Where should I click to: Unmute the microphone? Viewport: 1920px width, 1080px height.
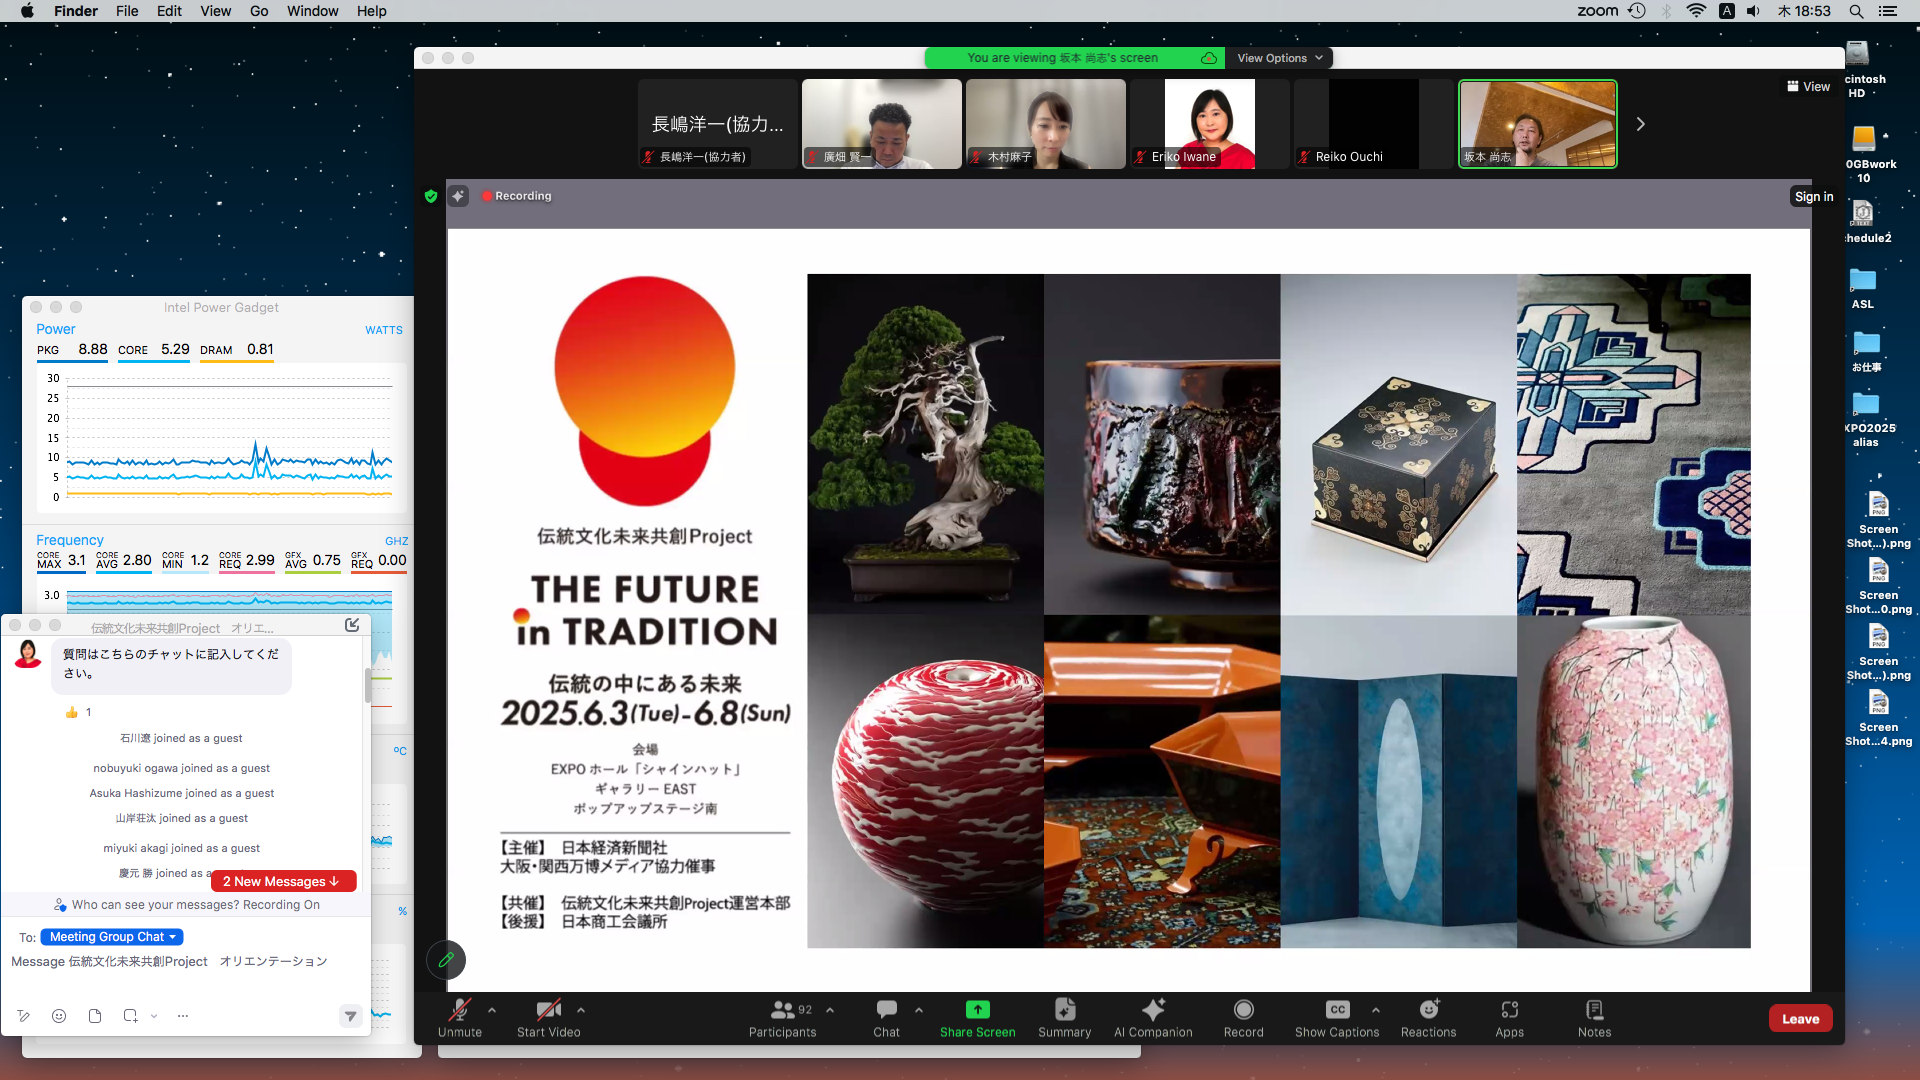click(x=459, y=1017)
